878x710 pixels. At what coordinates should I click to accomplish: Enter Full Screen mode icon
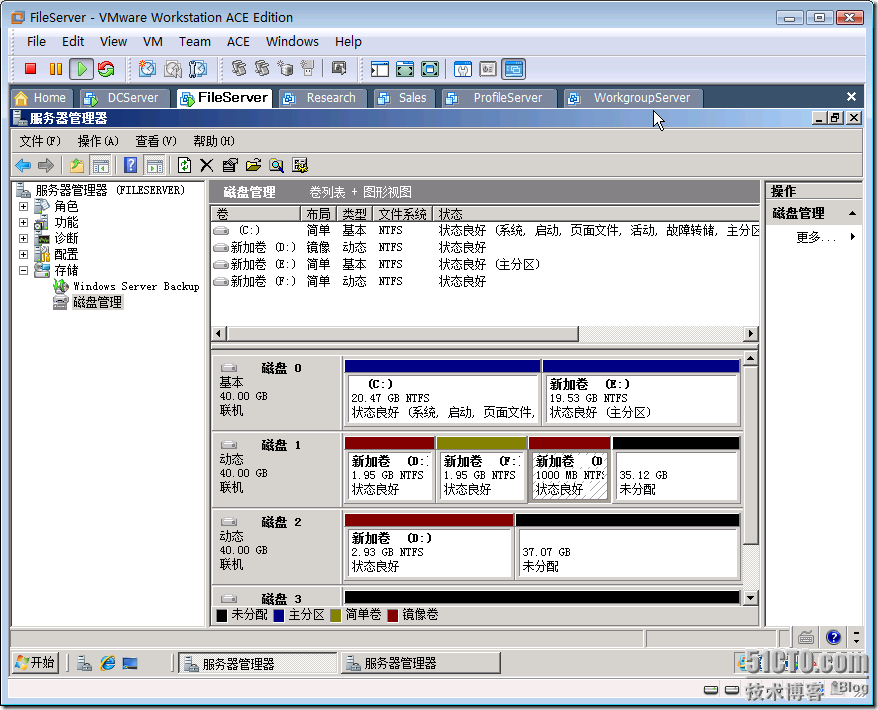coord(429,69)
